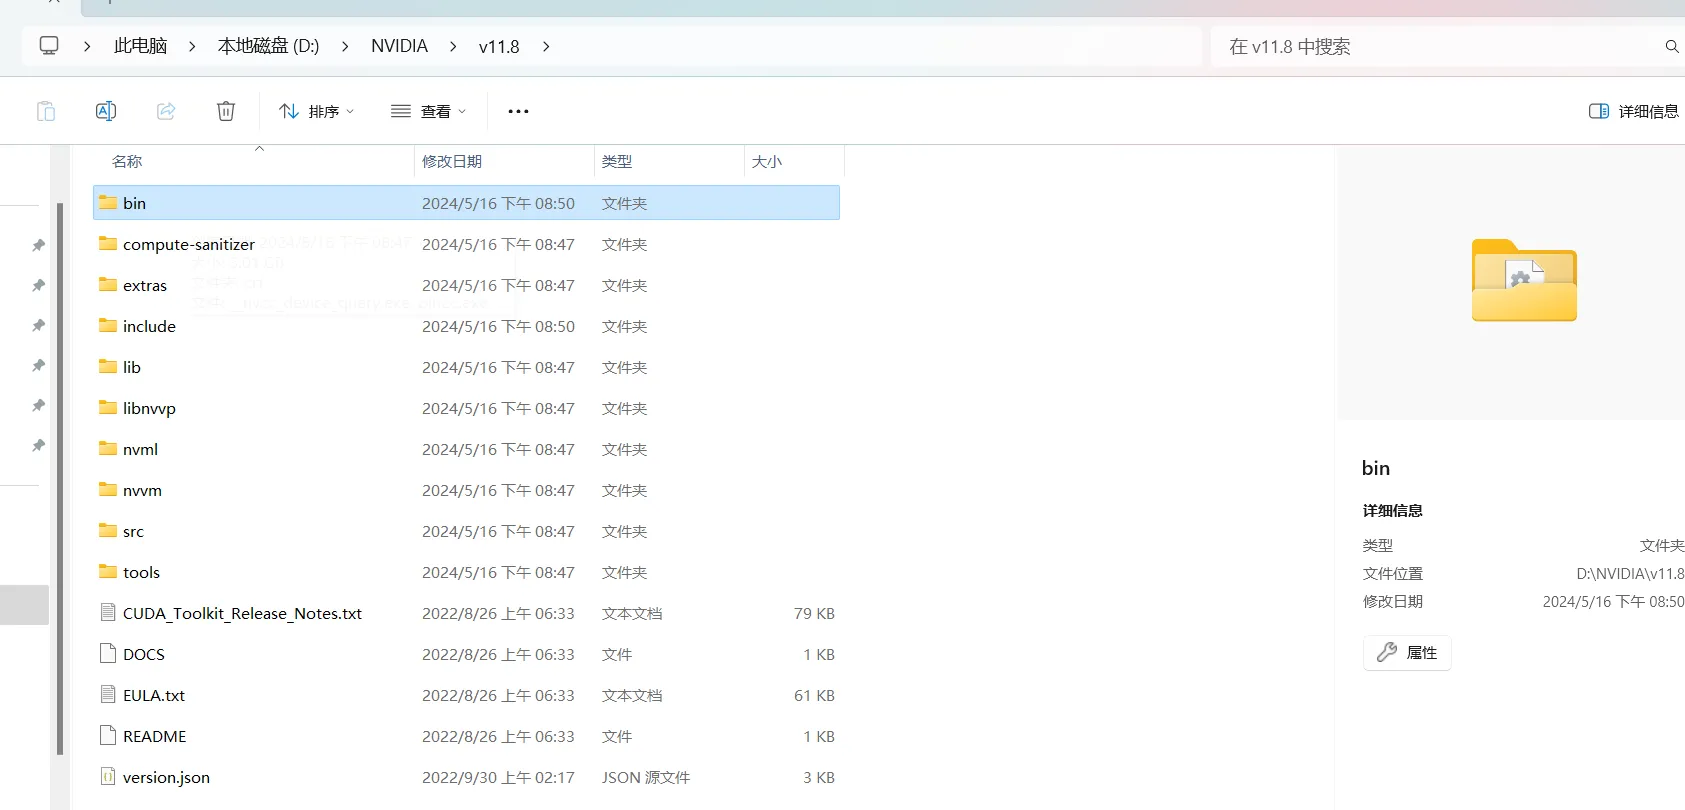
Task: Click the rename icon in toolbar
Action: coord(106,111)
